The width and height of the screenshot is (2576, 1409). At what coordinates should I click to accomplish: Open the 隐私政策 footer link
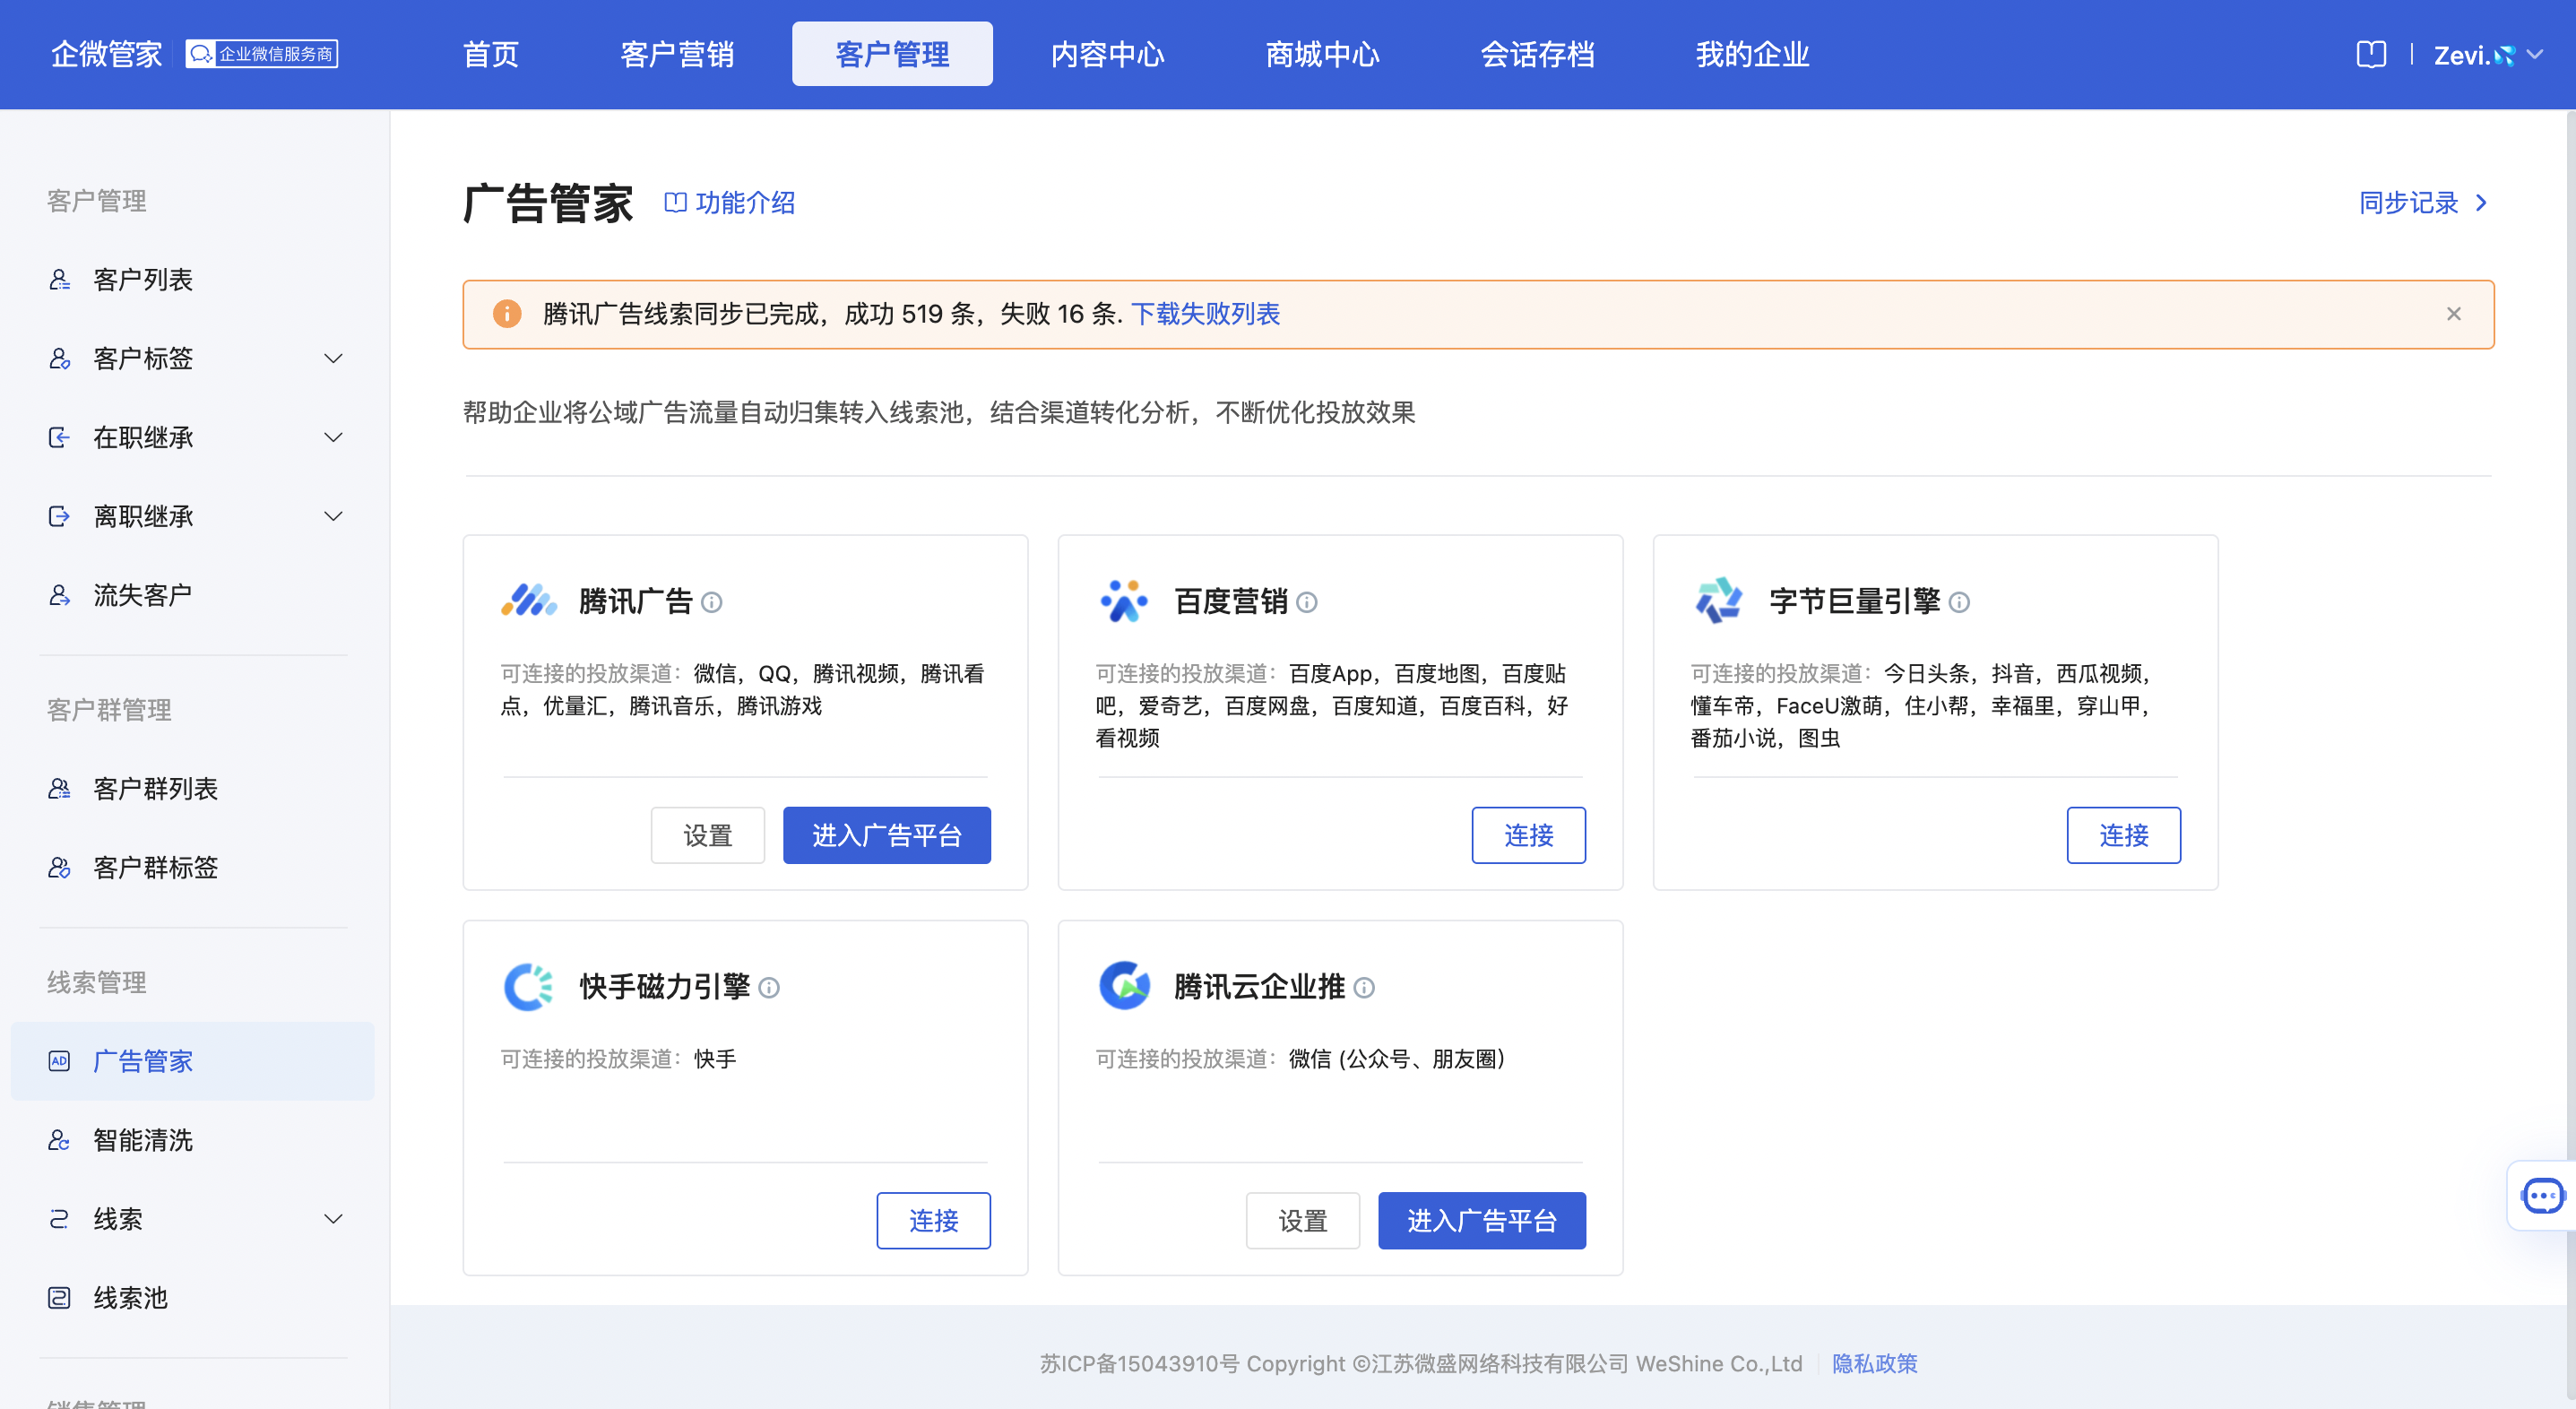tap(1875, 1363)
